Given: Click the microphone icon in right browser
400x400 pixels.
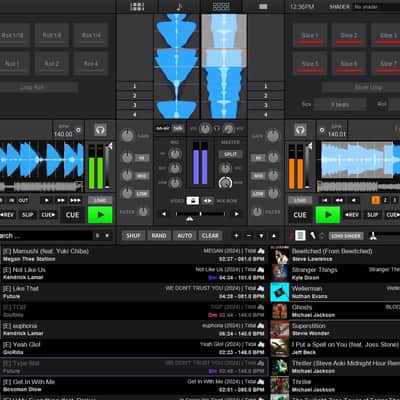Looking at the screenshot, I should click(x=312, y=235).
